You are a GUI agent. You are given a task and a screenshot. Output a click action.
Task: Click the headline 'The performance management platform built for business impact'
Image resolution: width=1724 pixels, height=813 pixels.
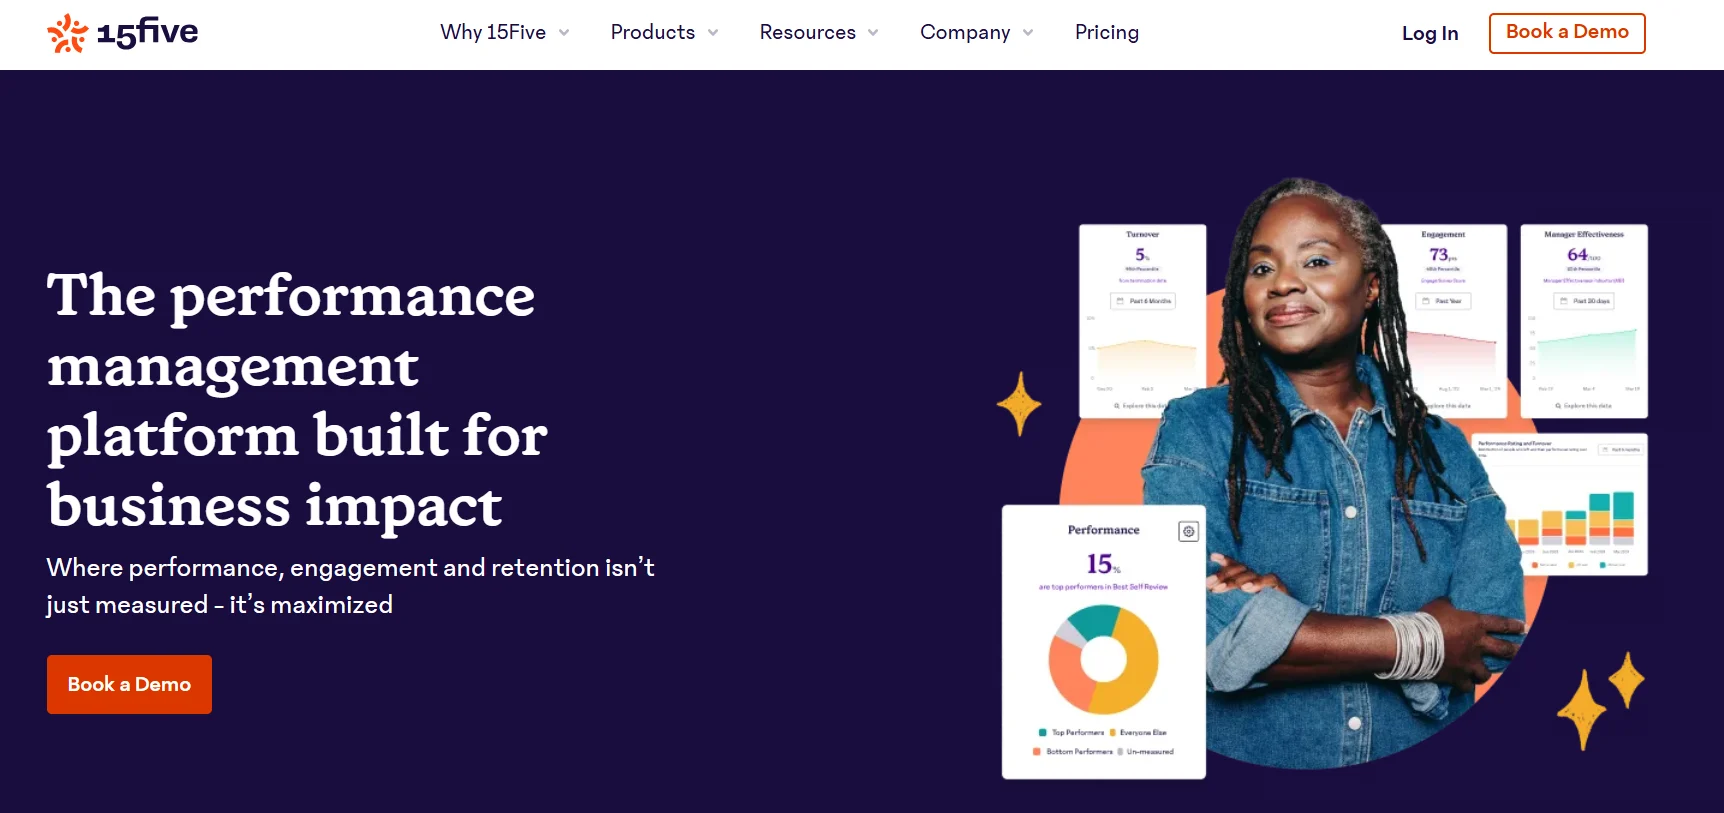click(x=297, y=400)
